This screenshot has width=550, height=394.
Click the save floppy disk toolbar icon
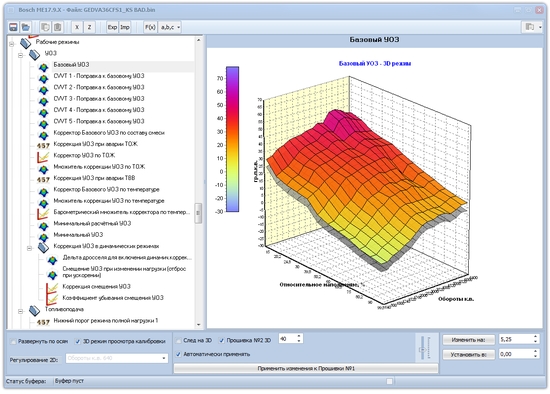coord(13,27)
